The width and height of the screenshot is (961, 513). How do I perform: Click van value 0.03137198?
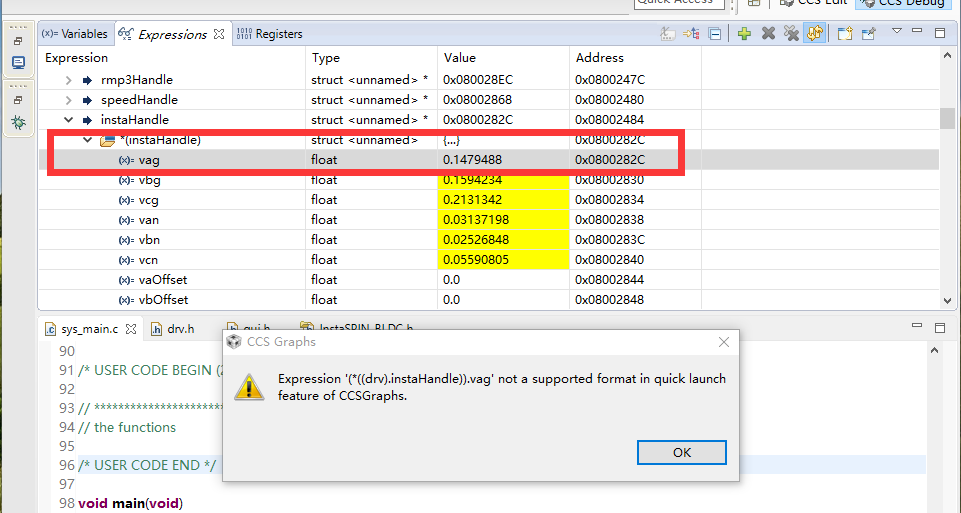[x=476, y=219]
